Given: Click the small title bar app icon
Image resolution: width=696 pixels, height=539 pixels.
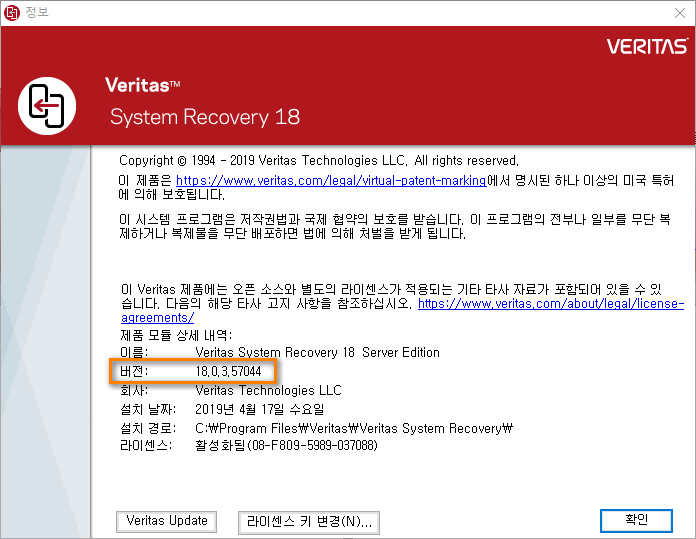Looking at the screenshot, I should click(x=12, y=12).
